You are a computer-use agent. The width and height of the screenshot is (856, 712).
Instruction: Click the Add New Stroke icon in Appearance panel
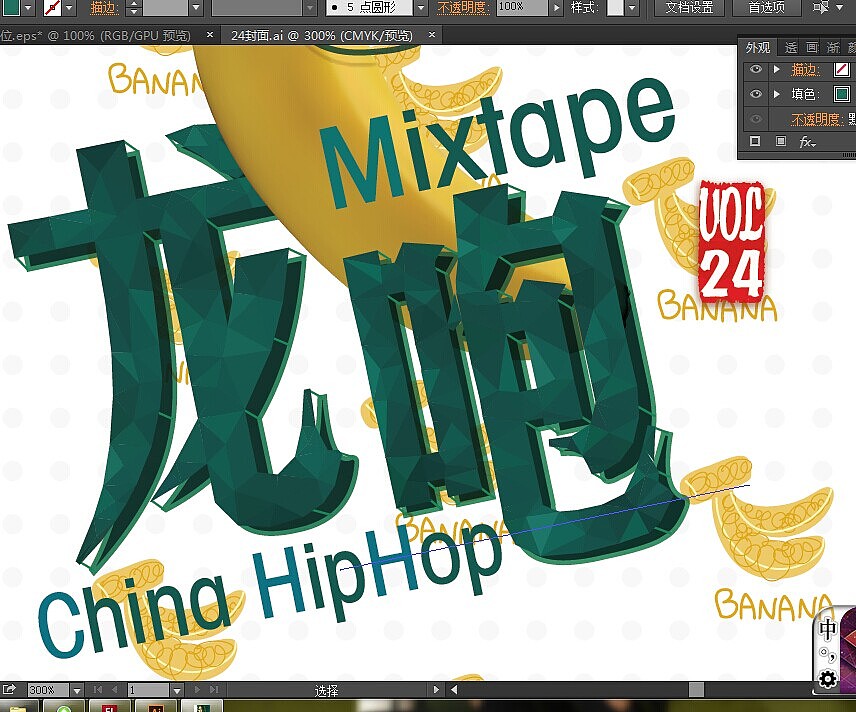[754, 141]
